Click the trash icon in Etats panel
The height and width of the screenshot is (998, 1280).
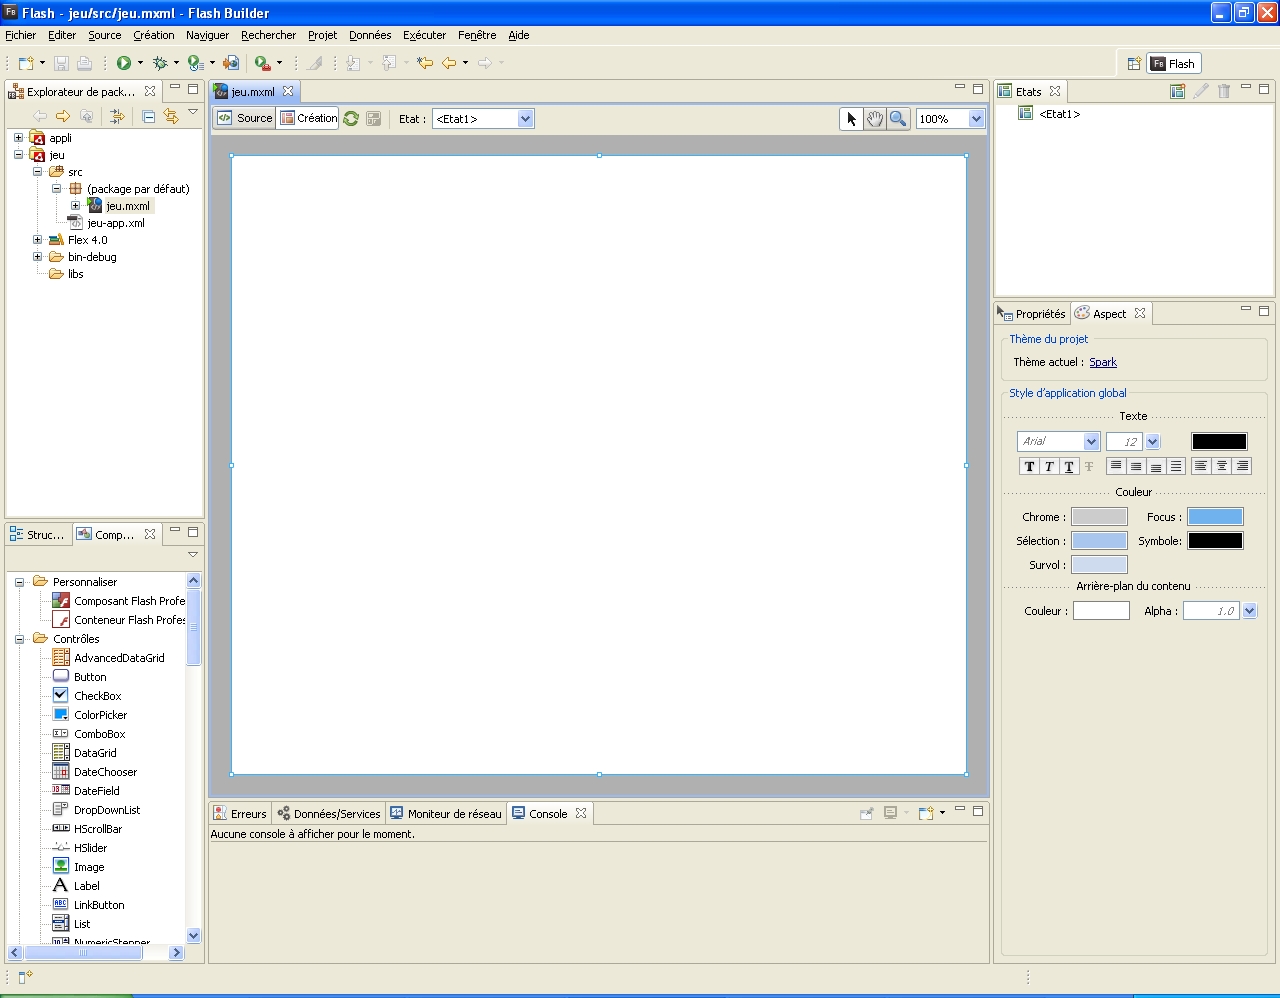tap(1224, 91)
